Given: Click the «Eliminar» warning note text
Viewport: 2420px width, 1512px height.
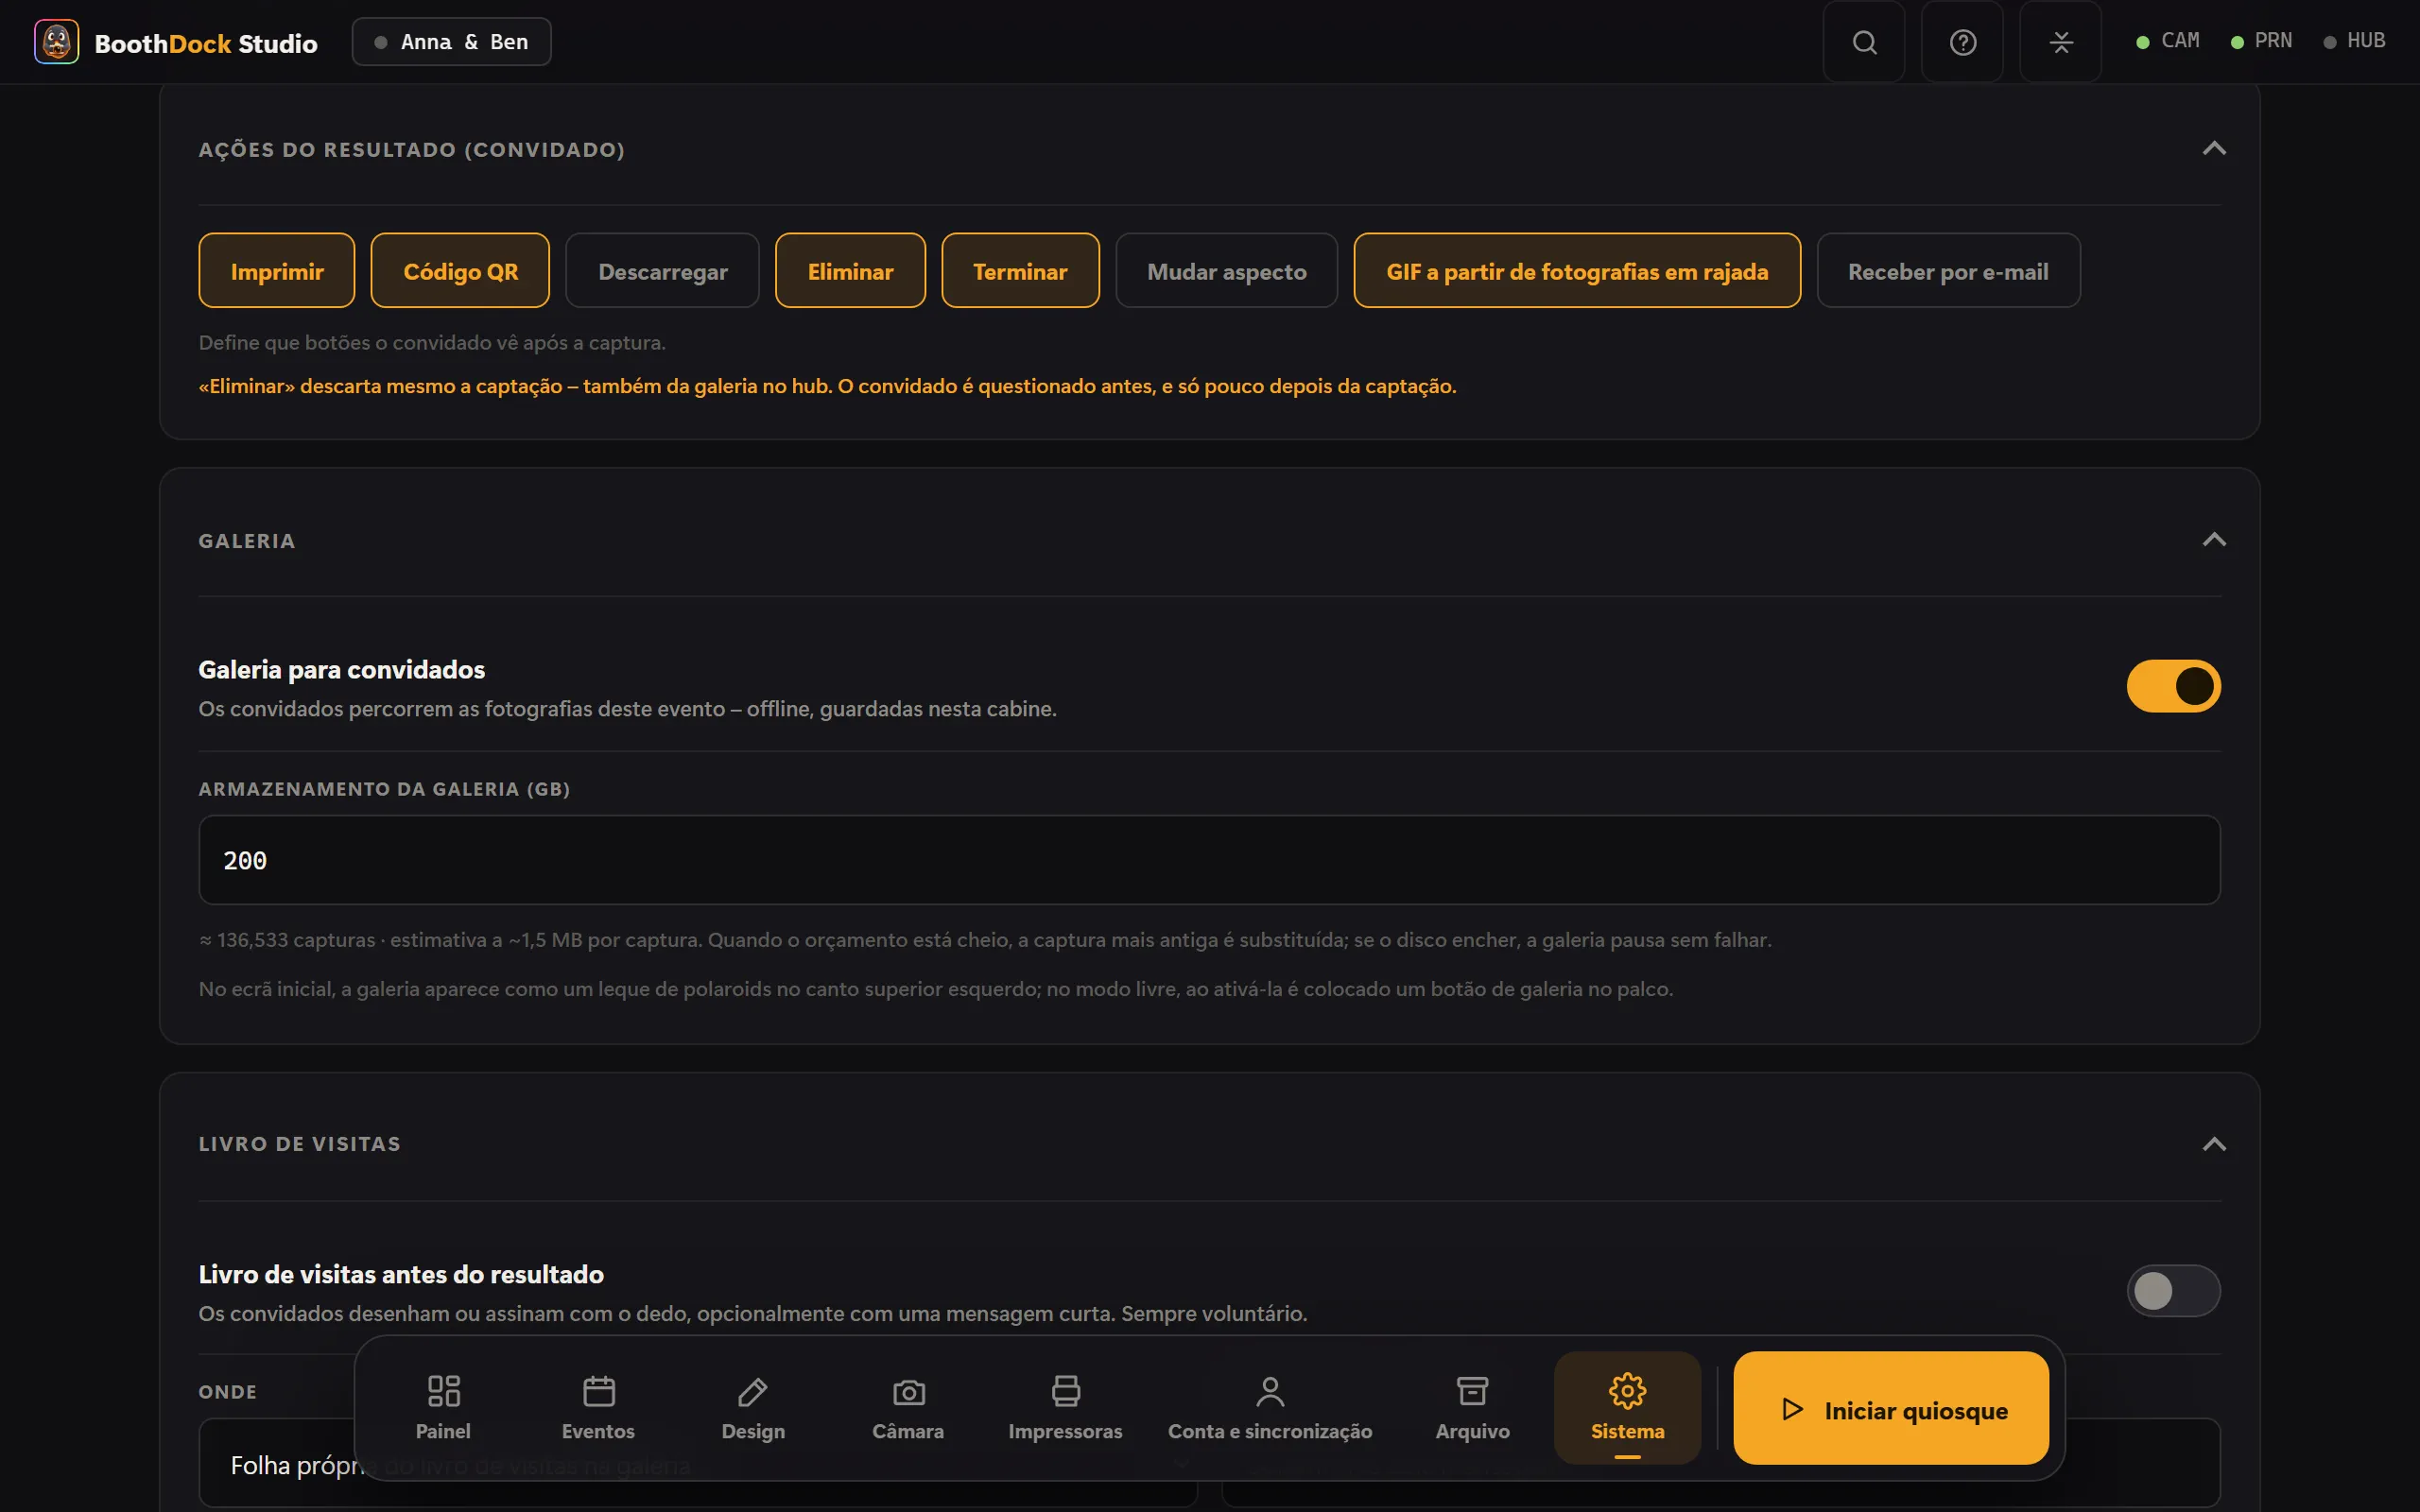Looking at the screenshot, I should click(827, 386).
